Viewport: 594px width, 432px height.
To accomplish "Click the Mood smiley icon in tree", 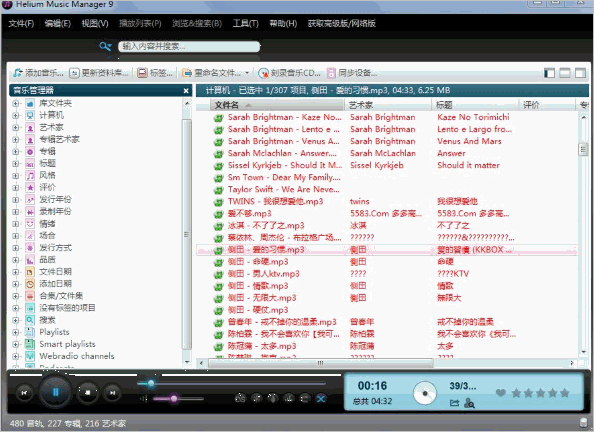I will point(30,224).
